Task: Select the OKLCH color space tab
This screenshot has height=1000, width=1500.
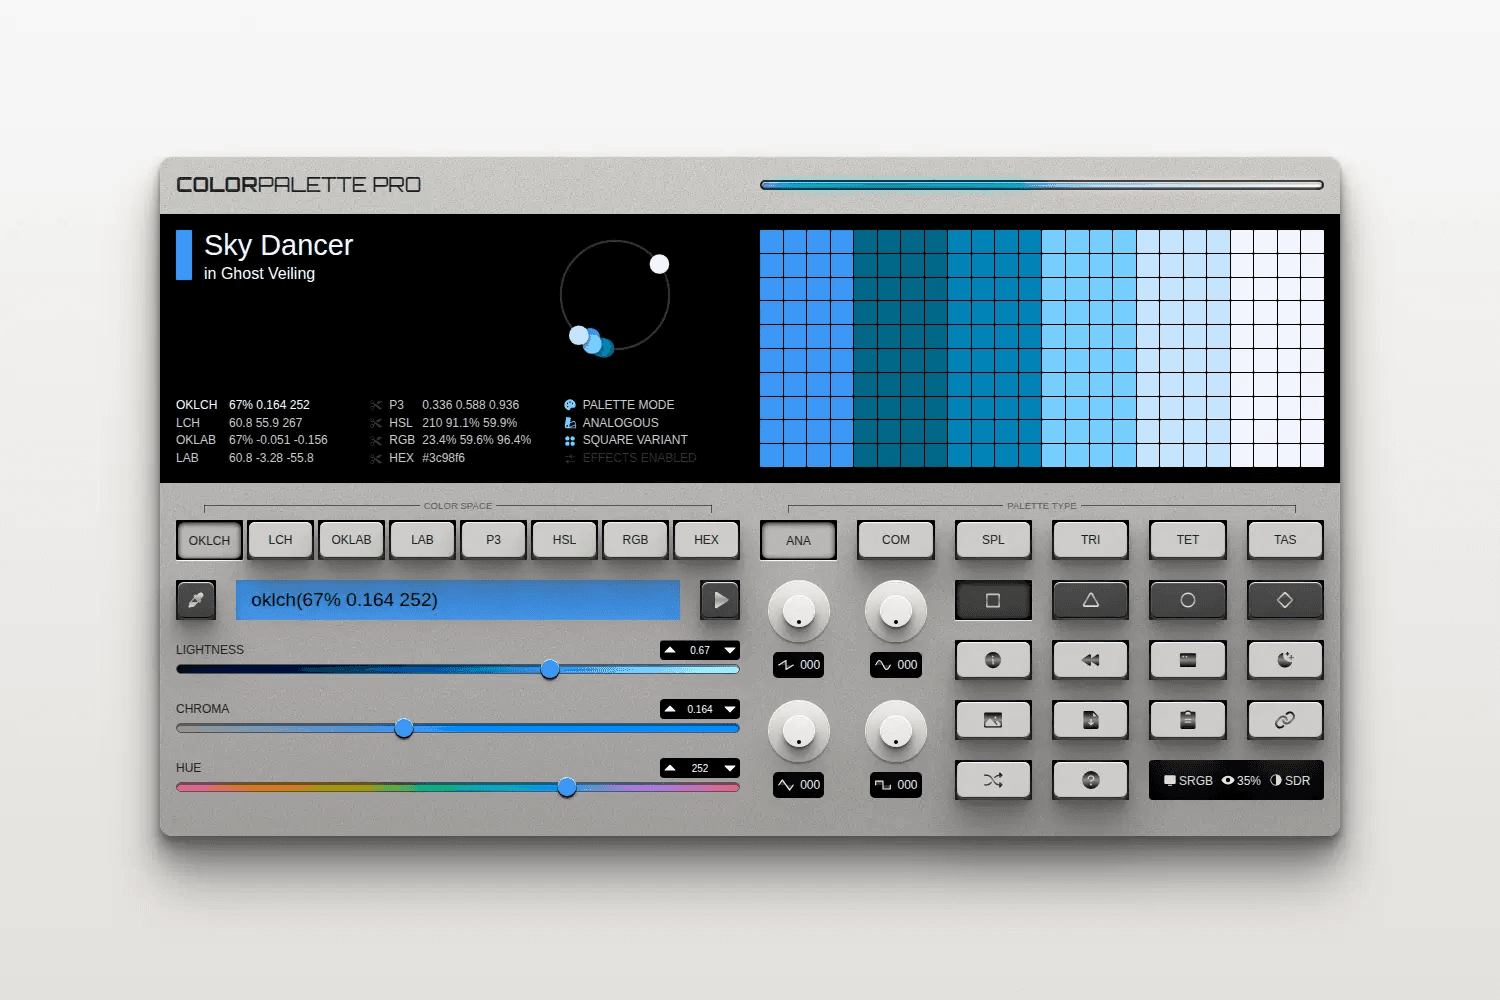Action: pyautogui.click(x=209, y=540)
